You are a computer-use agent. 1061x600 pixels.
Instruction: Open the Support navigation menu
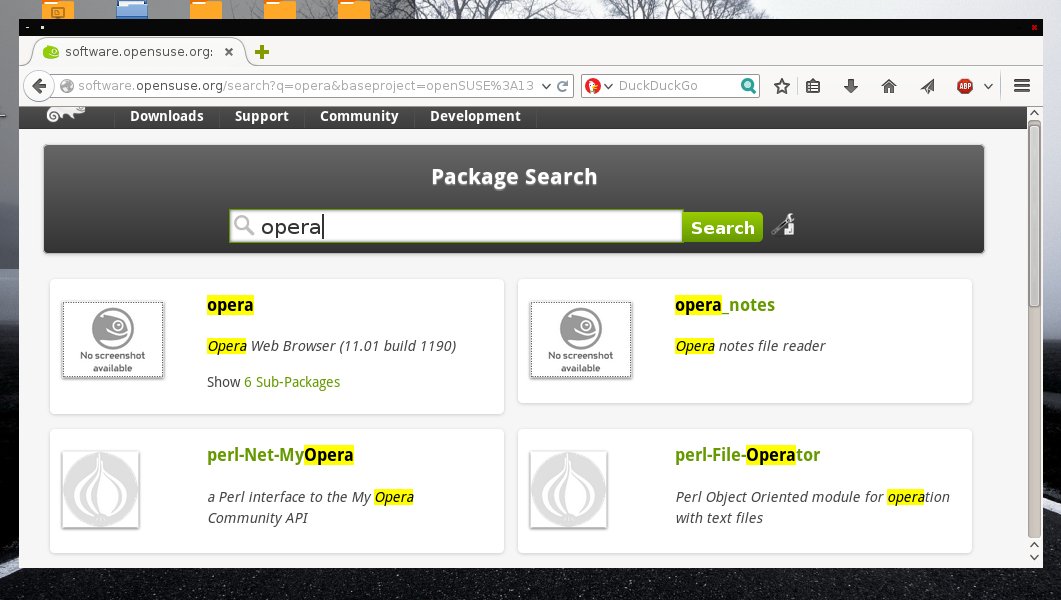tap(262, 116)
